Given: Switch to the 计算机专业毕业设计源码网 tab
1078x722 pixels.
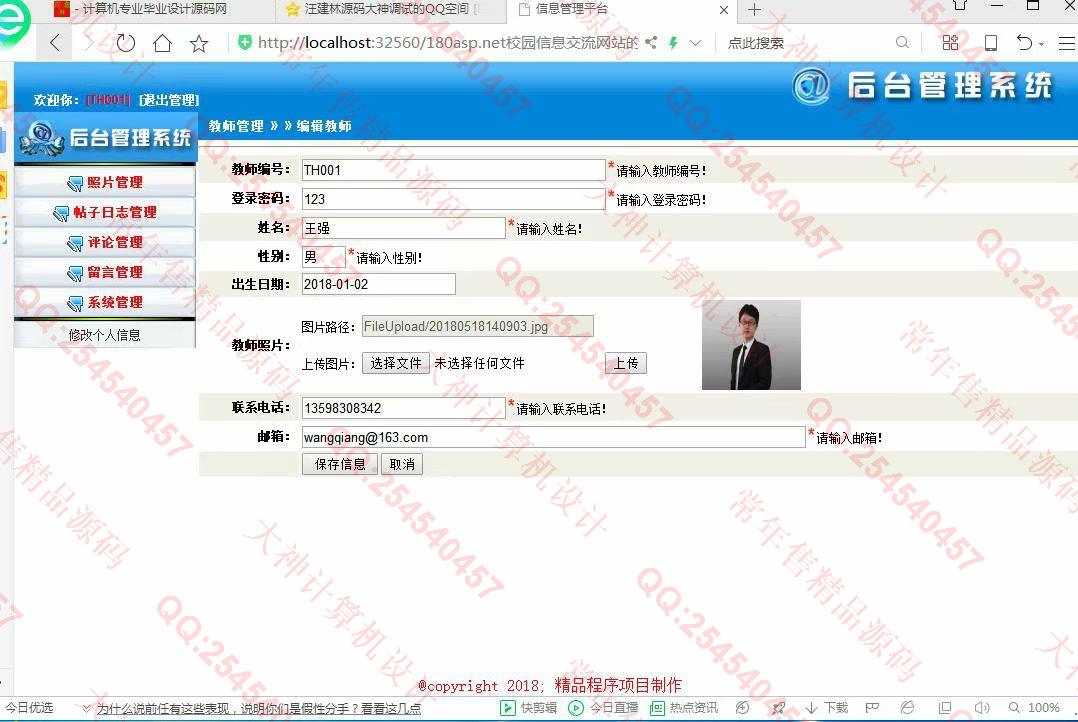Looking at the screenshot, I should [x=150, y=9].
